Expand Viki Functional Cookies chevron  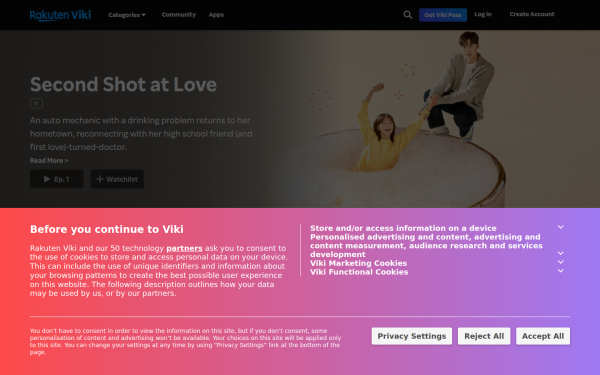[x=561, y=271]
